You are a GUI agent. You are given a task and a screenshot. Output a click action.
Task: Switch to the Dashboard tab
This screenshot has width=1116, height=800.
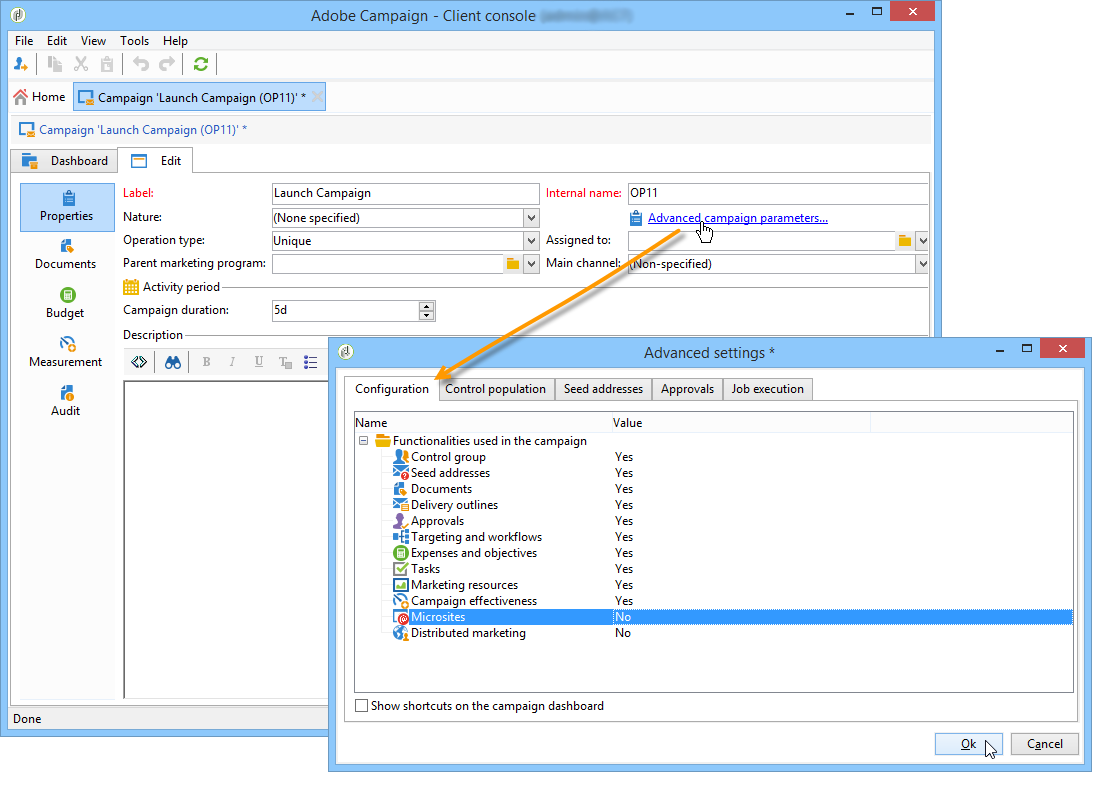(65, 161)
